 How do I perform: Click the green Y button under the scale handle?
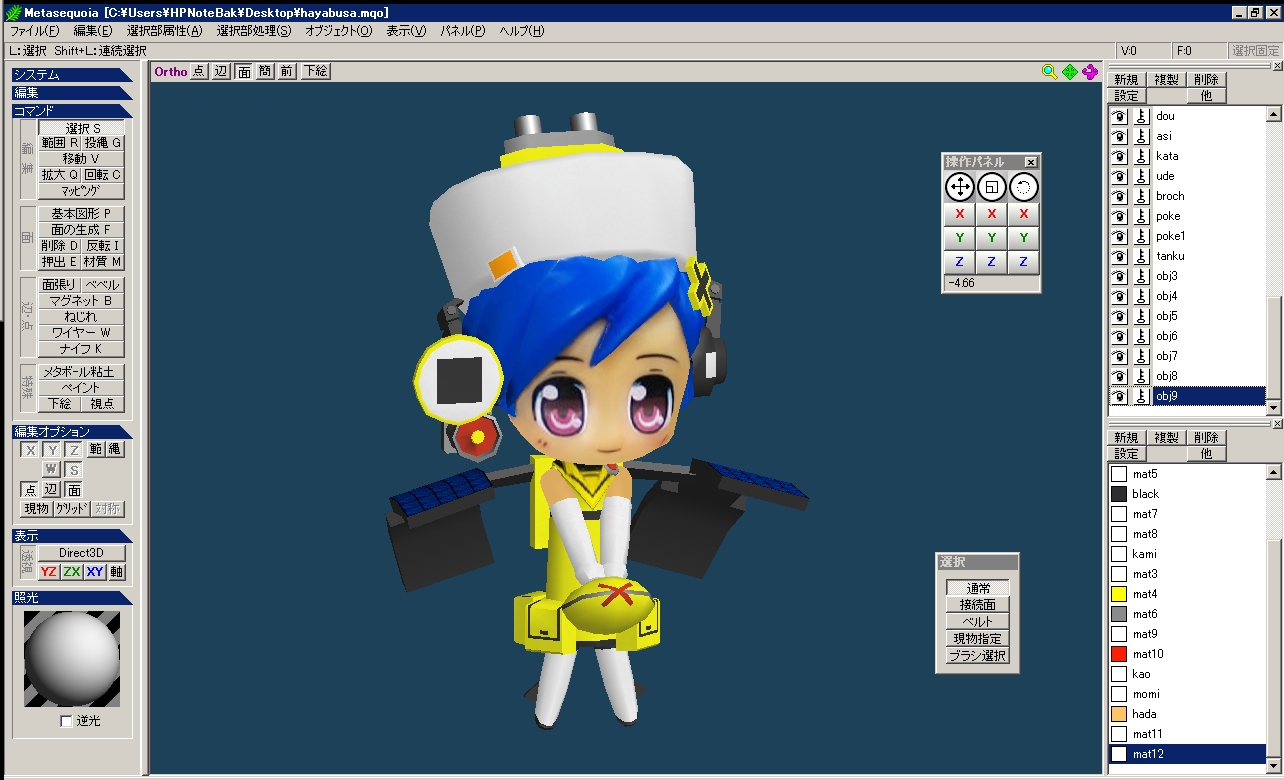coord(991,238)
